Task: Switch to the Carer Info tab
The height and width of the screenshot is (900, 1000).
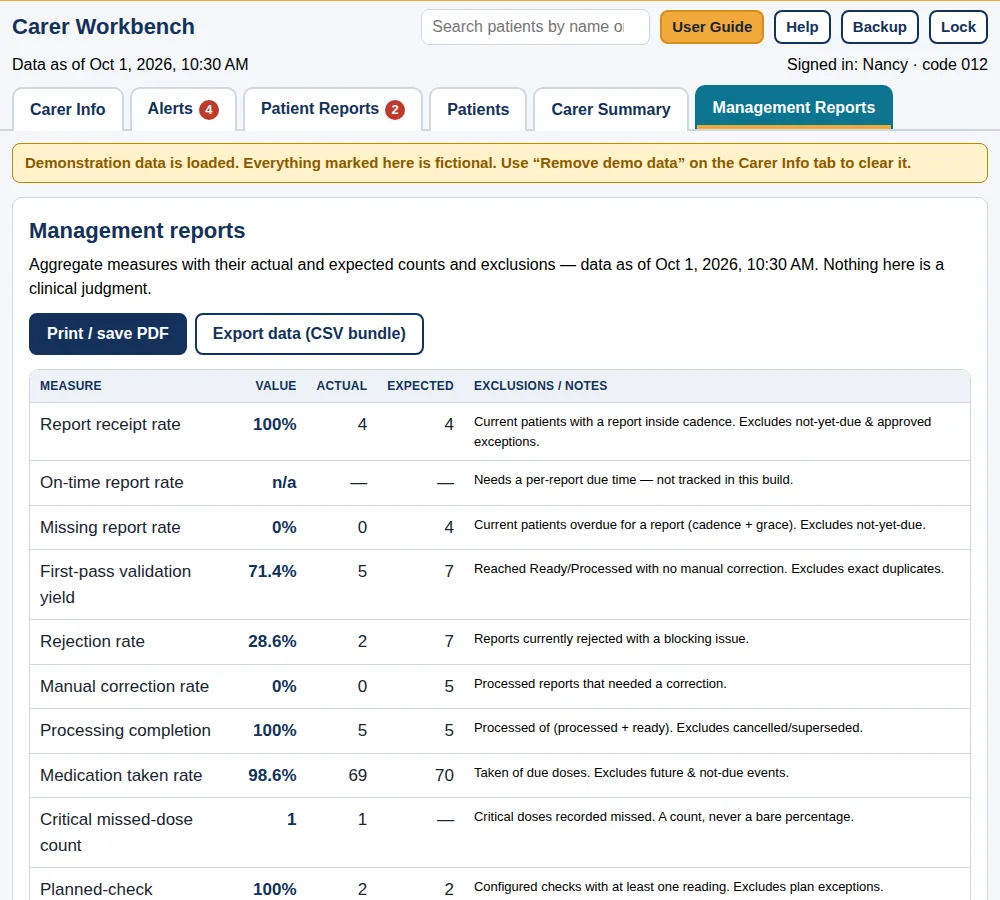Action: click(68, 109)
